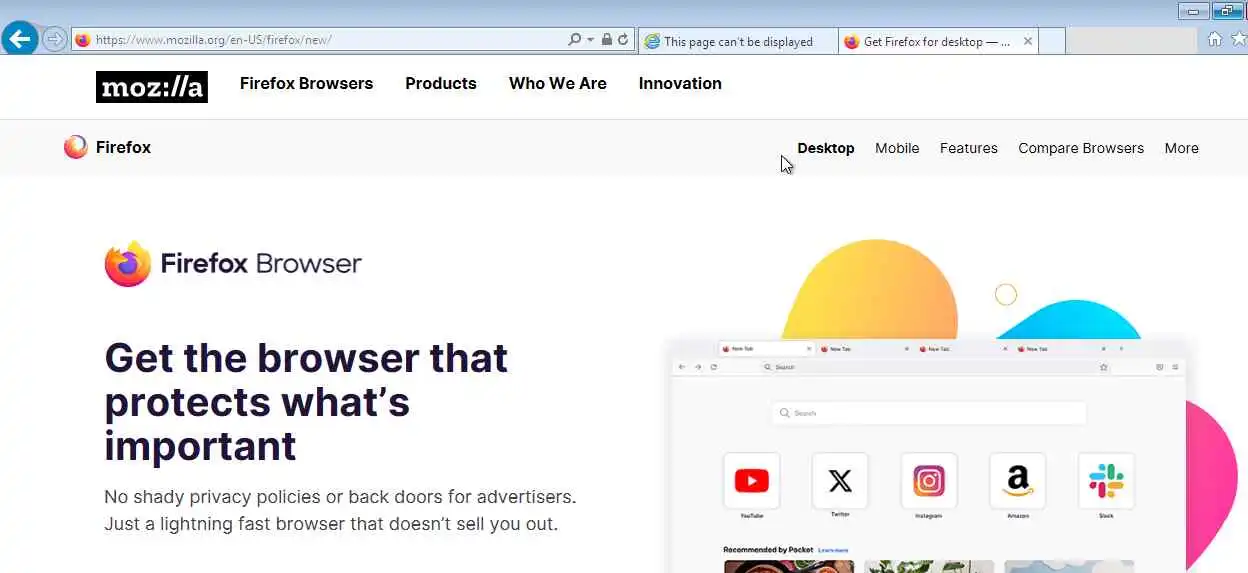Refresh the page with the reload icon
The height and width of the screenshot is (573, 1248).
tap(623, 40)
